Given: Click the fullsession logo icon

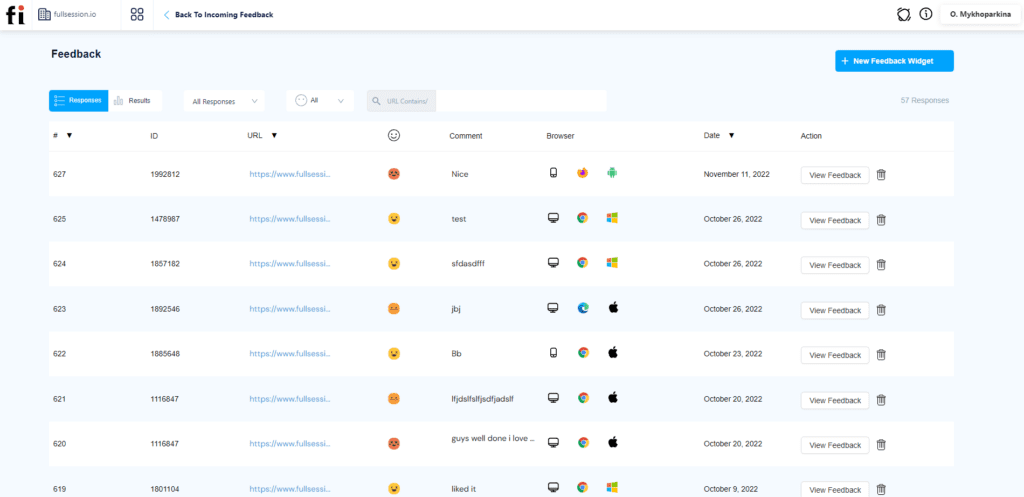Looking at the screenshot, I should [15, 15].
